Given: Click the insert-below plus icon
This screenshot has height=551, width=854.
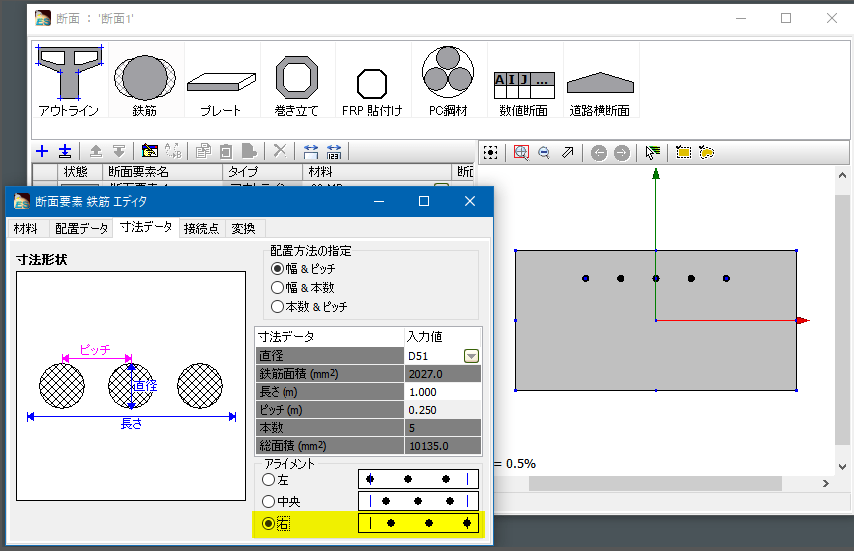Looking at the screenshot, I should coord(65,151).
